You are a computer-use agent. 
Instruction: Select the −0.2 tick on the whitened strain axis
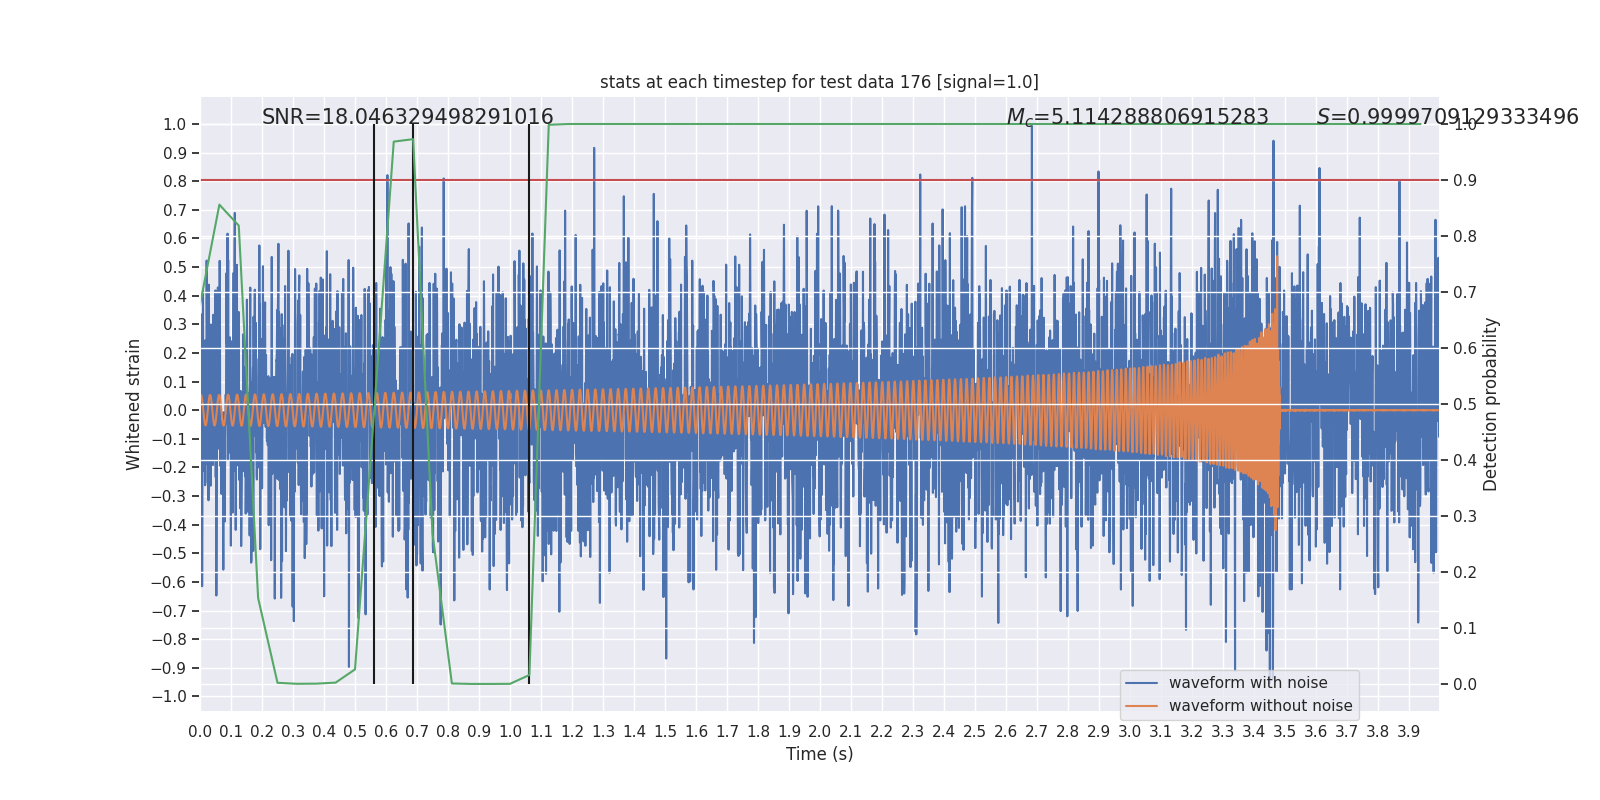pyautogui.click(x=168, y=468)
